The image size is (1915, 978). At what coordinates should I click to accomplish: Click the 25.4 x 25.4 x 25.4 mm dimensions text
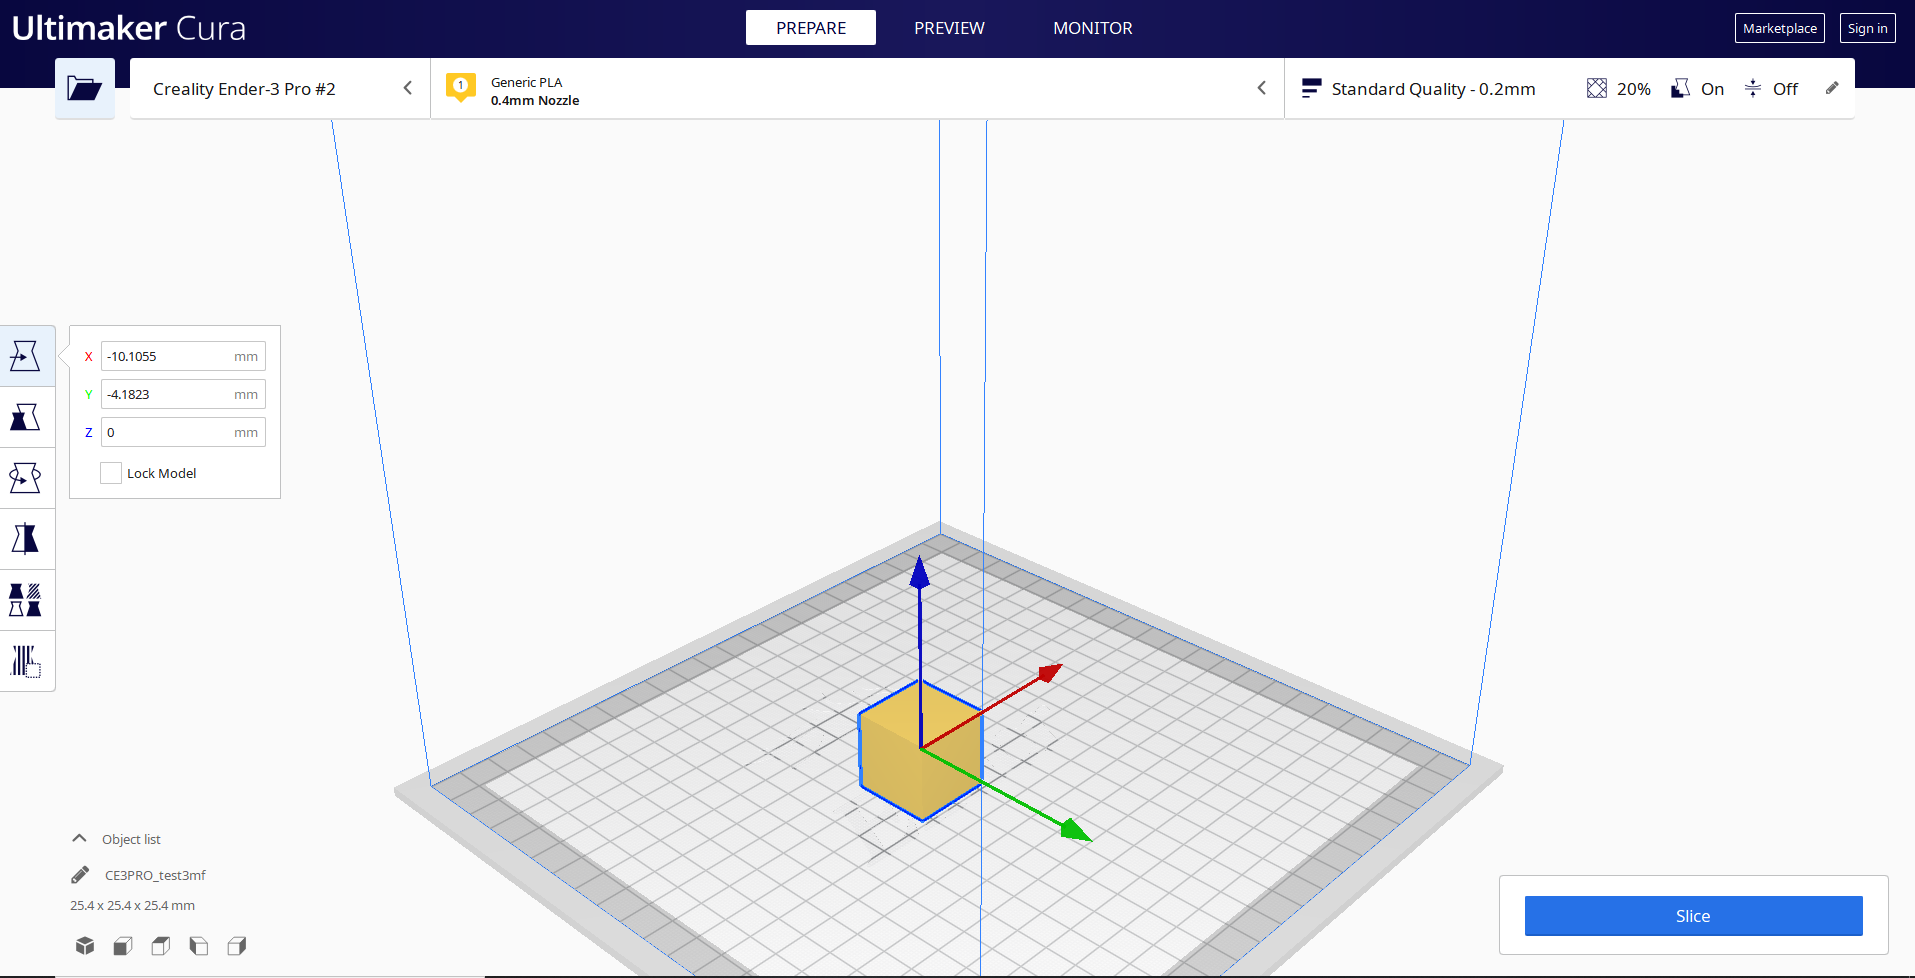(132, 905)
